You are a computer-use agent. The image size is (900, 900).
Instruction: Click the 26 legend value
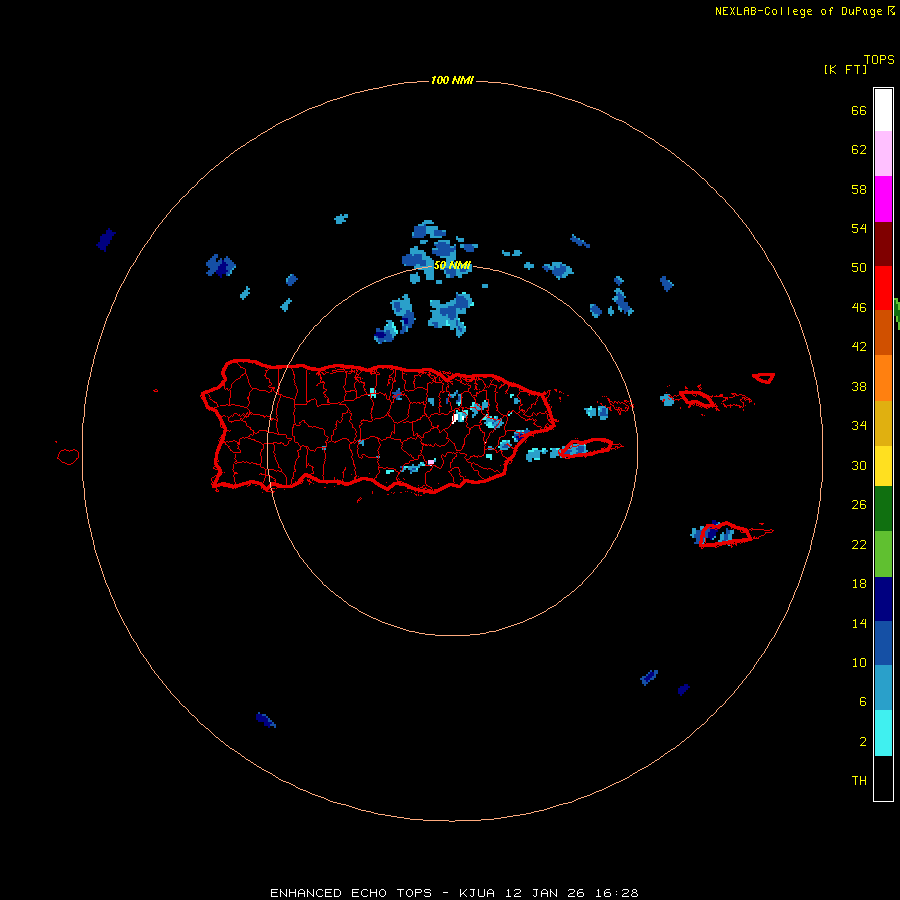coord(859,505)
